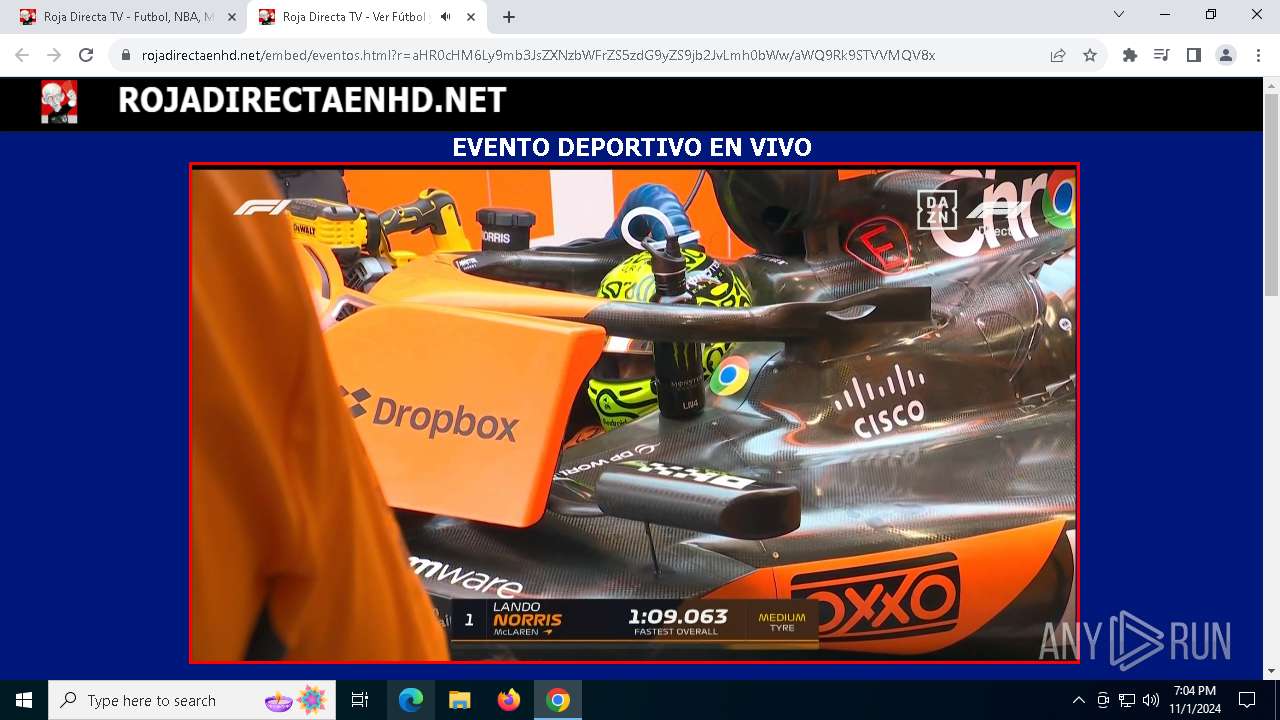
Task: Close the second Roja Directa tab
Action: 471,17
